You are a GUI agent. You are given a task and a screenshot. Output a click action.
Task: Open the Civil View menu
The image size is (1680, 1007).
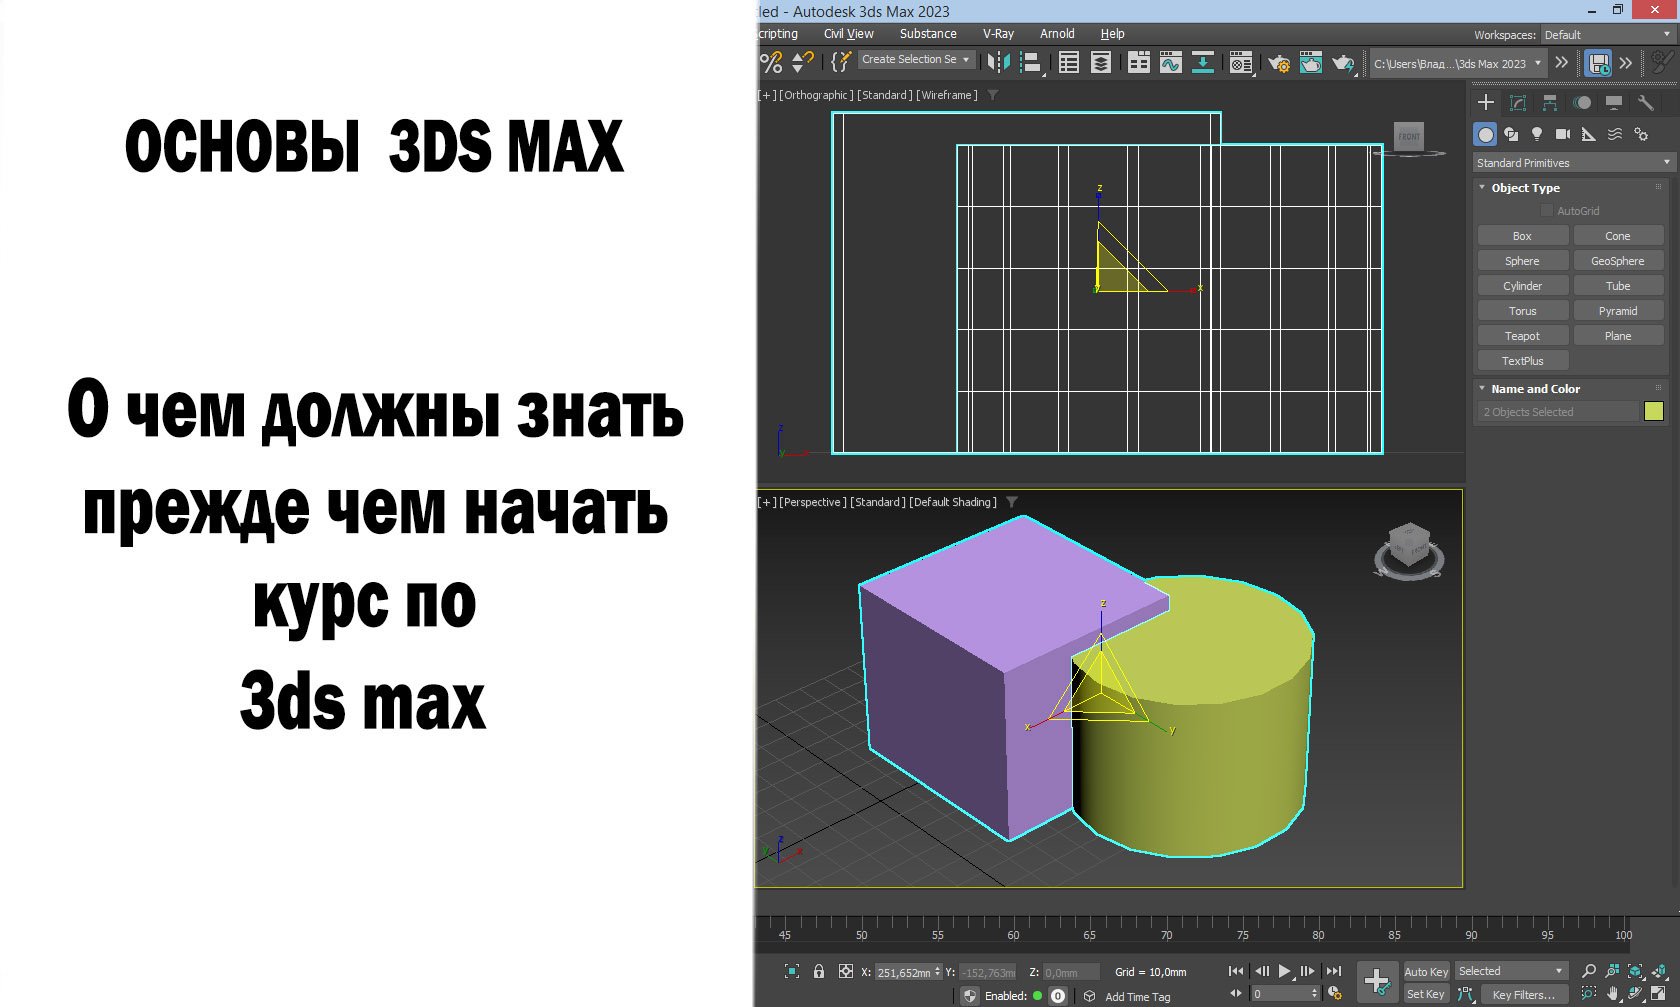tap(848, 34)
